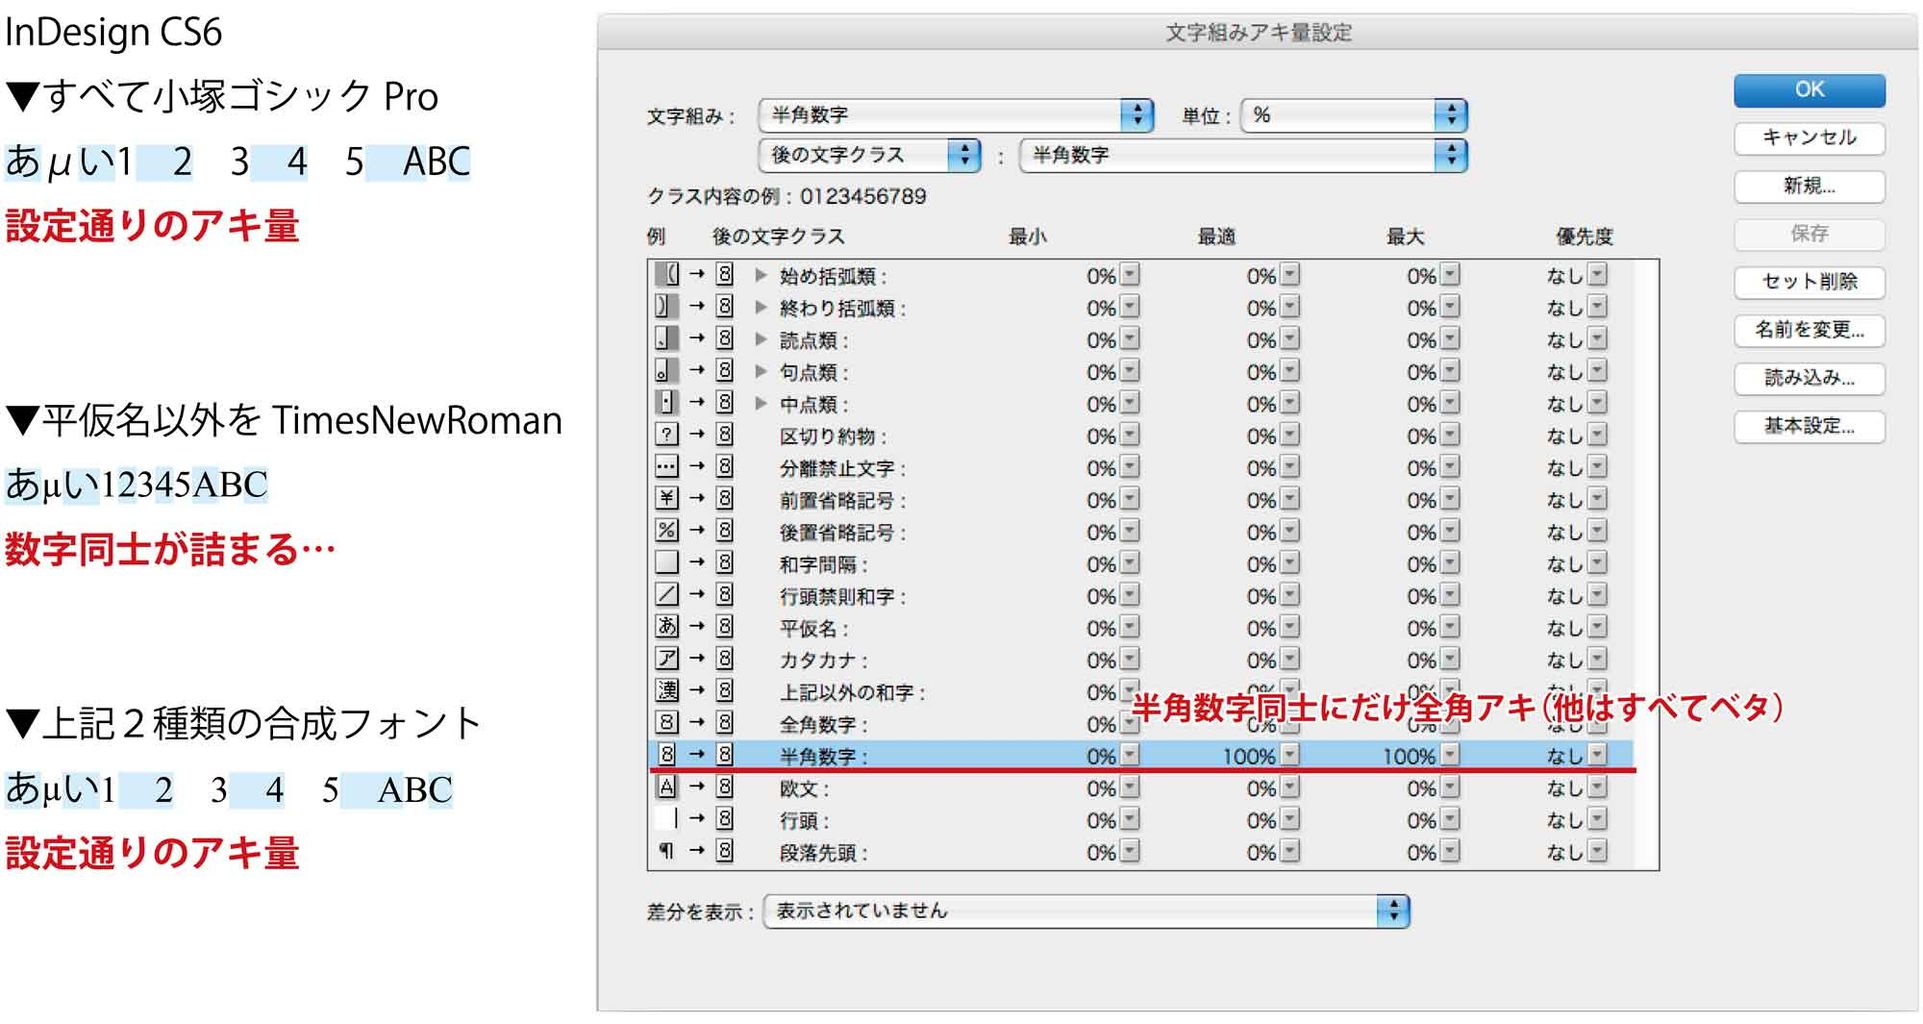Open the 後の文字クラス dropdown
The width and height of the screenshot is (1923, 1024).
tap(869, 155)
